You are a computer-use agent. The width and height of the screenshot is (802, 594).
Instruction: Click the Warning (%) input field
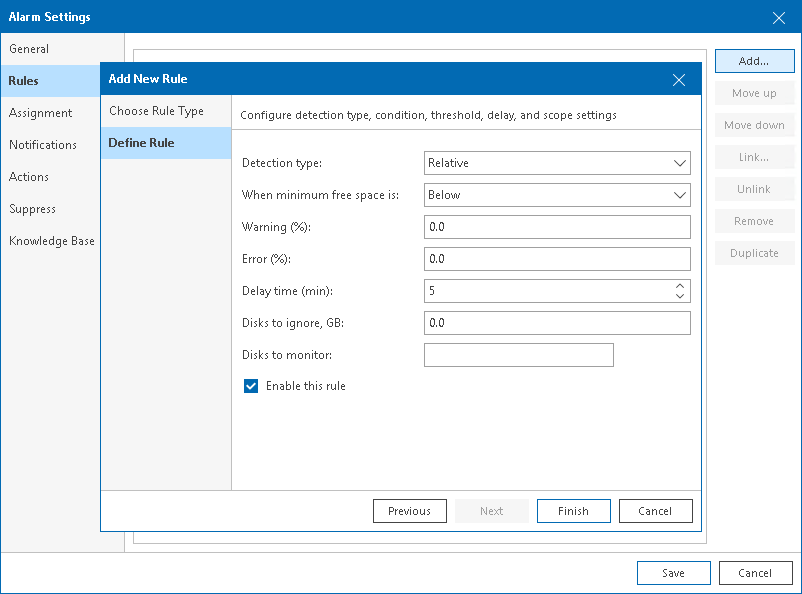tap(557, 227)
